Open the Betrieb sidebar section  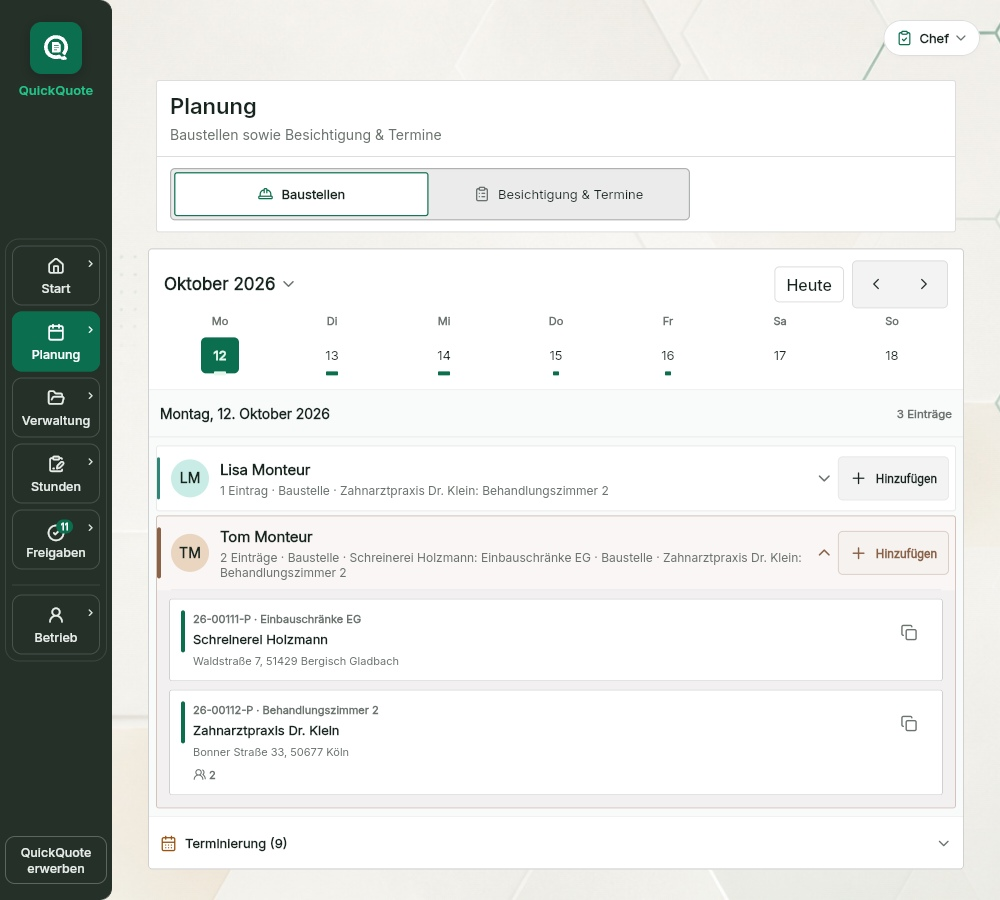click(x=55, y=624)
